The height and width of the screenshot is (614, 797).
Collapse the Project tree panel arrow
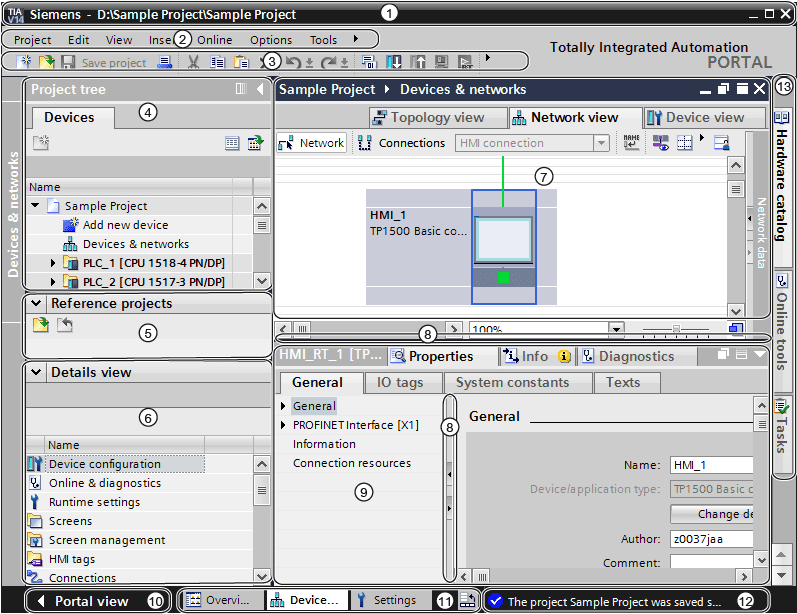(x=260, y=89)
